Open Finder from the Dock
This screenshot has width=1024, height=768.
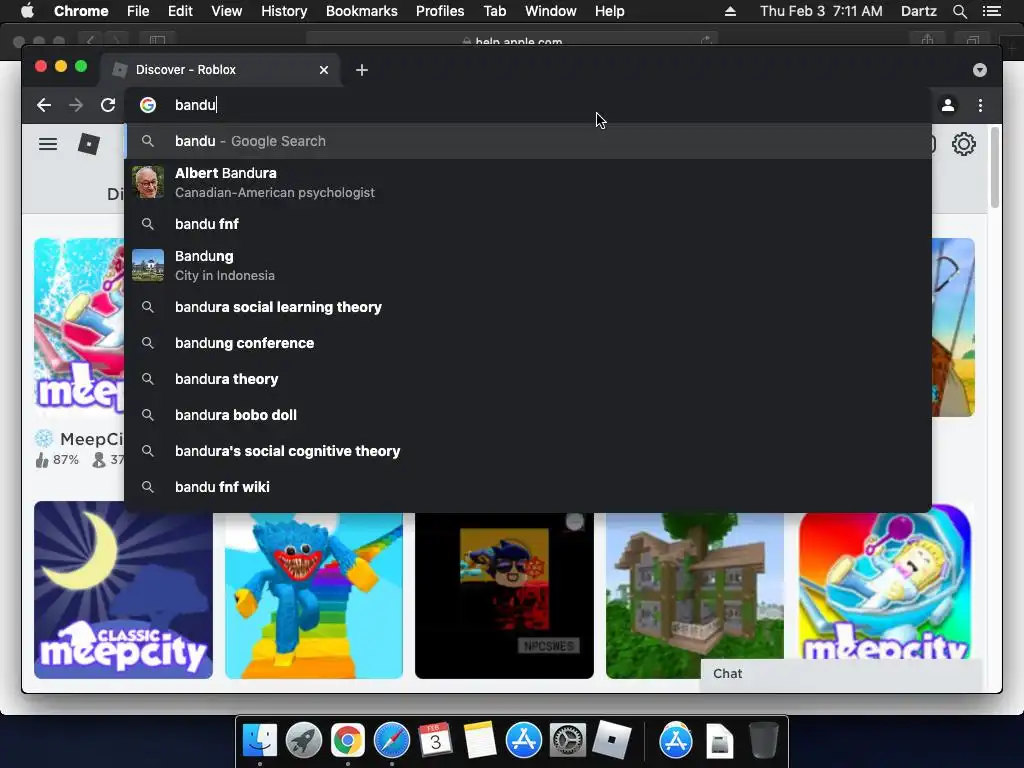coord(260,740)
